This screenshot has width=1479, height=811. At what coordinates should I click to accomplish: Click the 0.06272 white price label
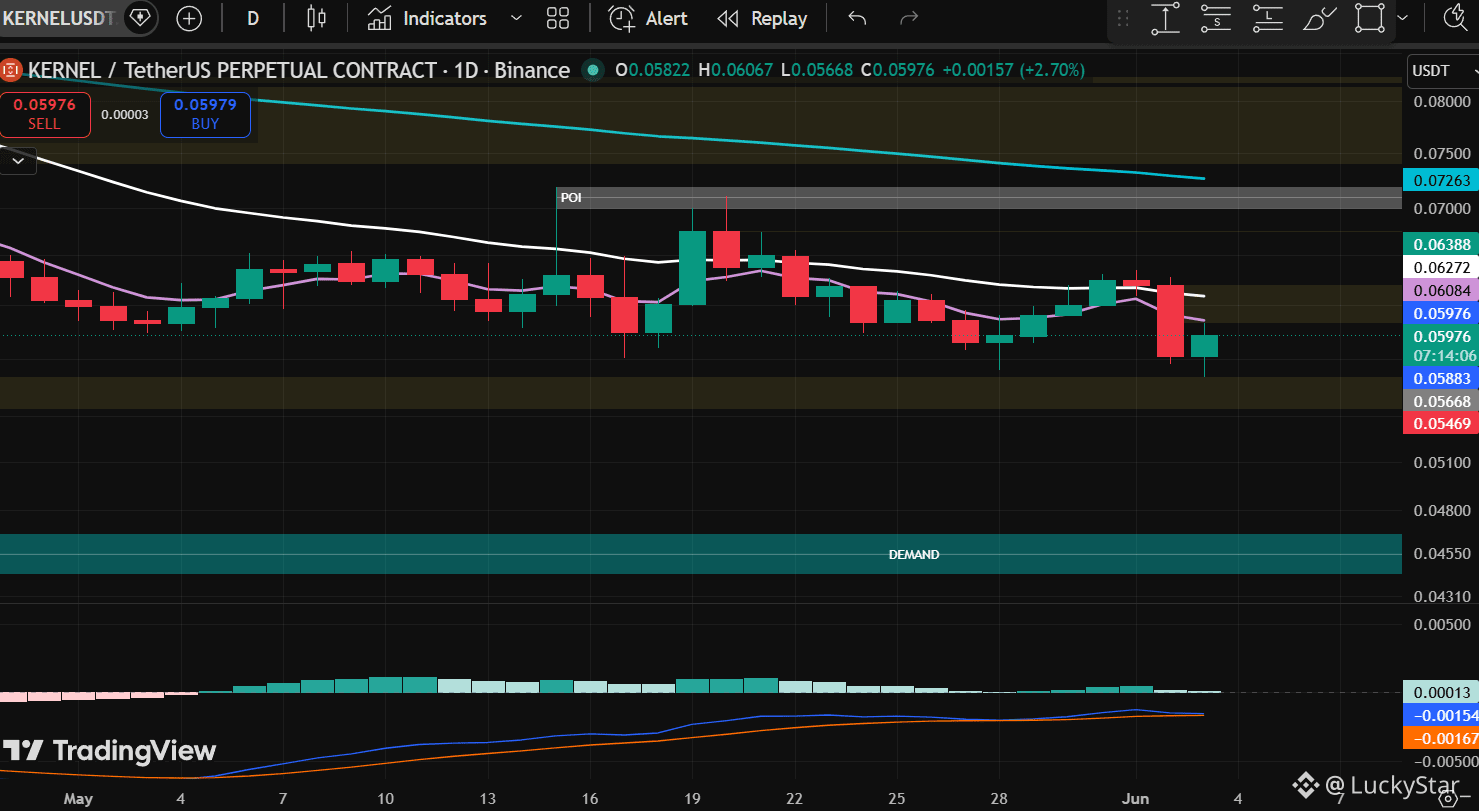1441,267
